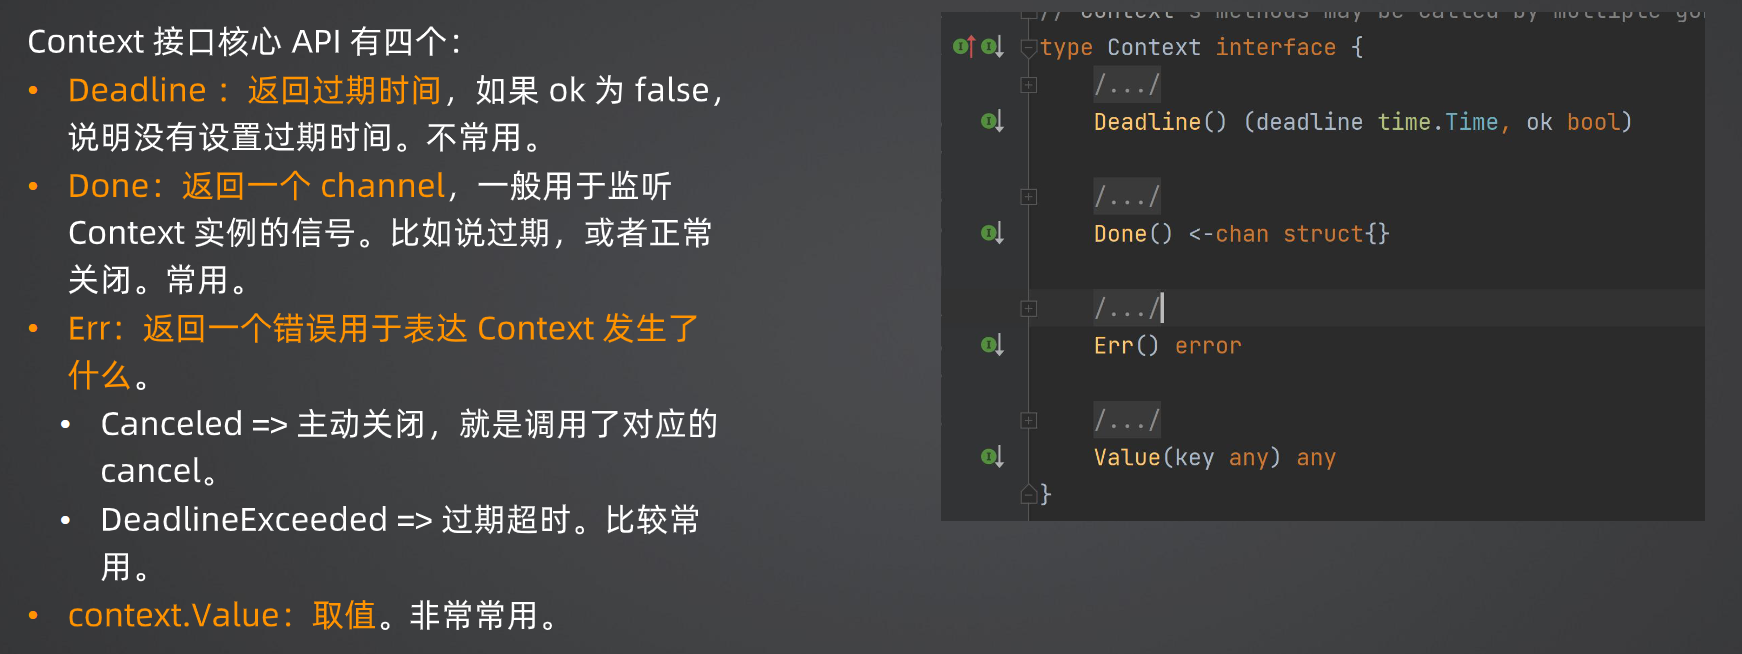Click the Value method name in code

pos(1127,458)
